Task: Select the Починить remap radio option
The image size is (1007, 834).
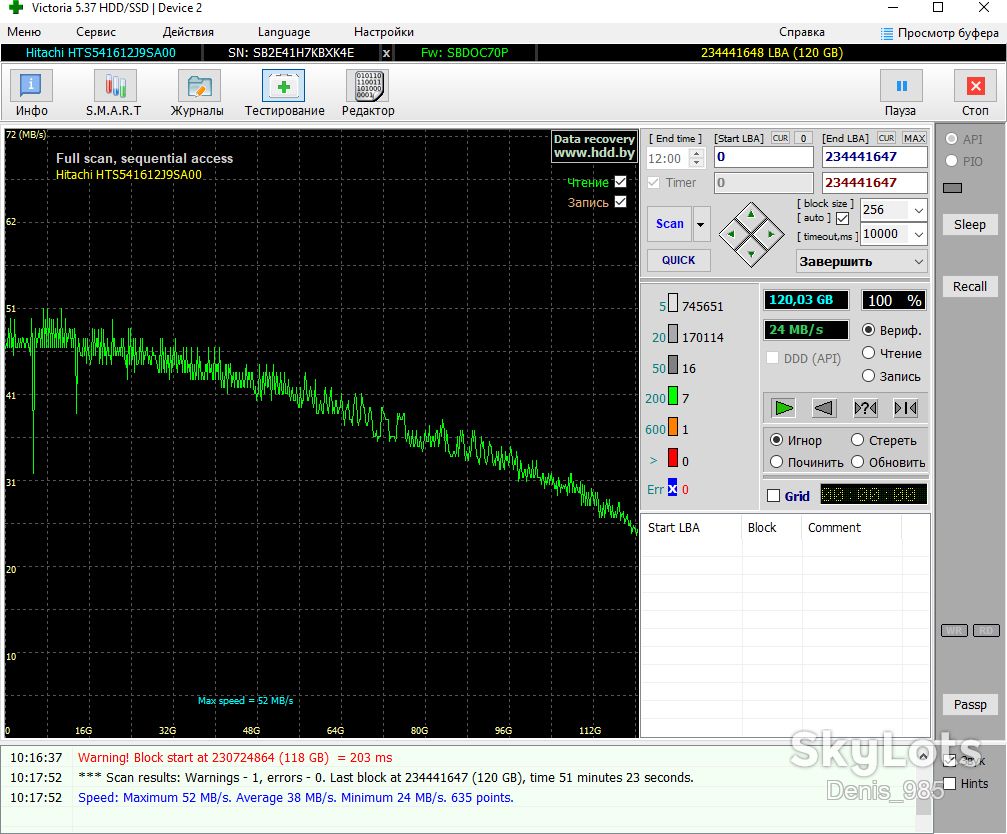Action: 776,462
